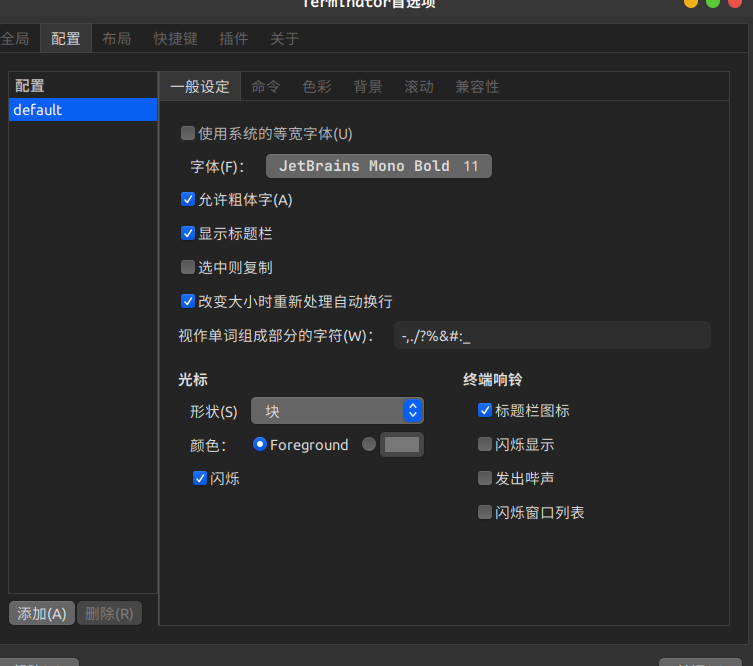Enable 发出哔声 (audible beep) bell
Viewport: 753px width, 666px height.
(x=485, y=478)
